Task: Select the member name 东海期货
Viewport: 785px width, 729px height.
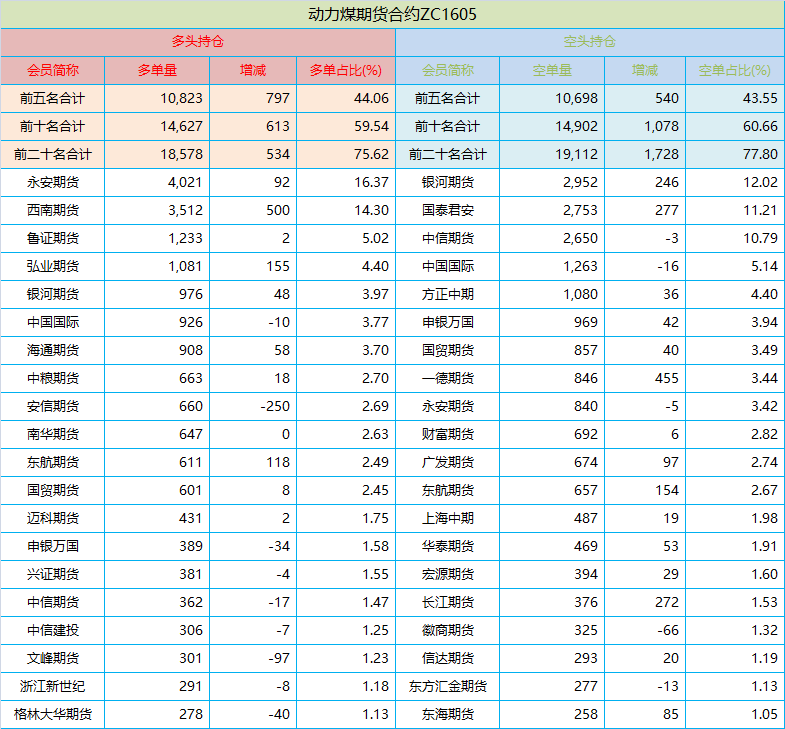Action: click(448, 715)
